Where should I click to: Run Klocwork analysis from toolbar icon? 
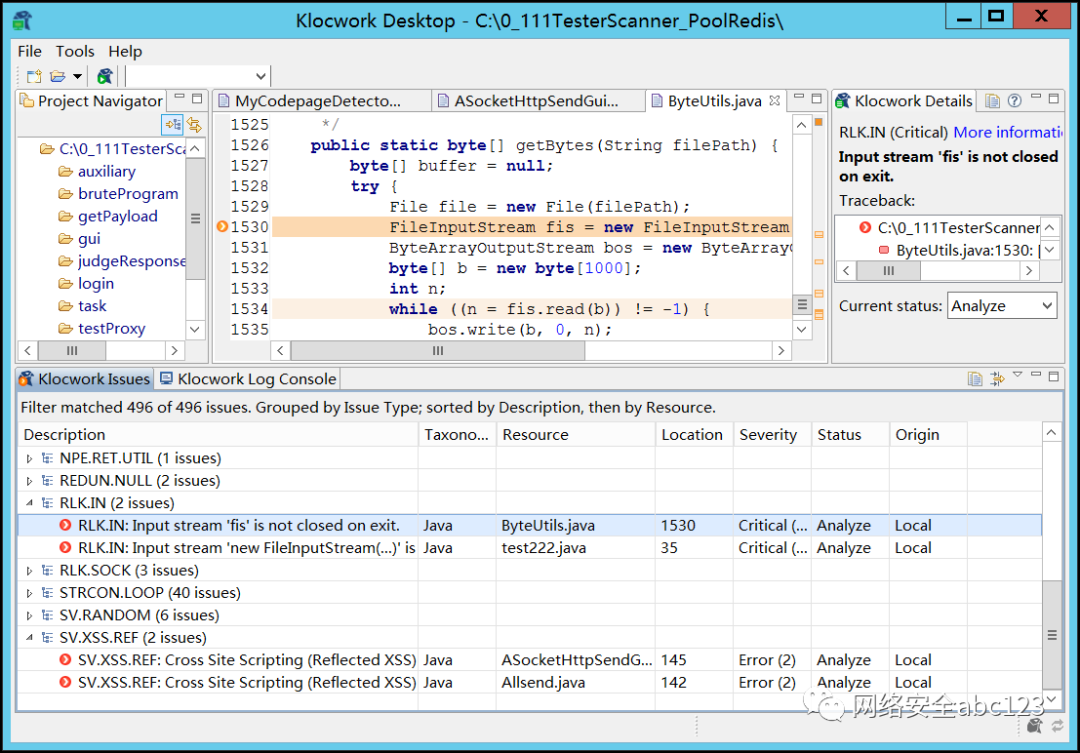[105, 77]
